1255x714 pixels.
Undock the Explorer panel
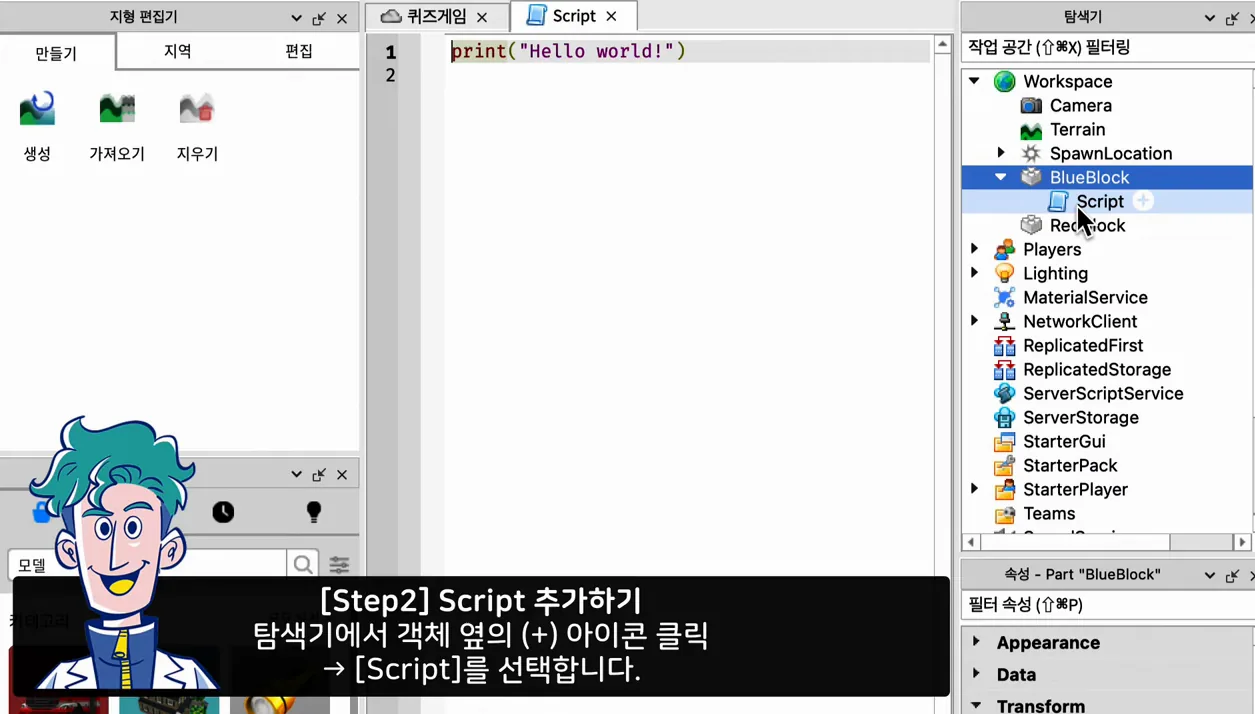[x=1232, y=18]
